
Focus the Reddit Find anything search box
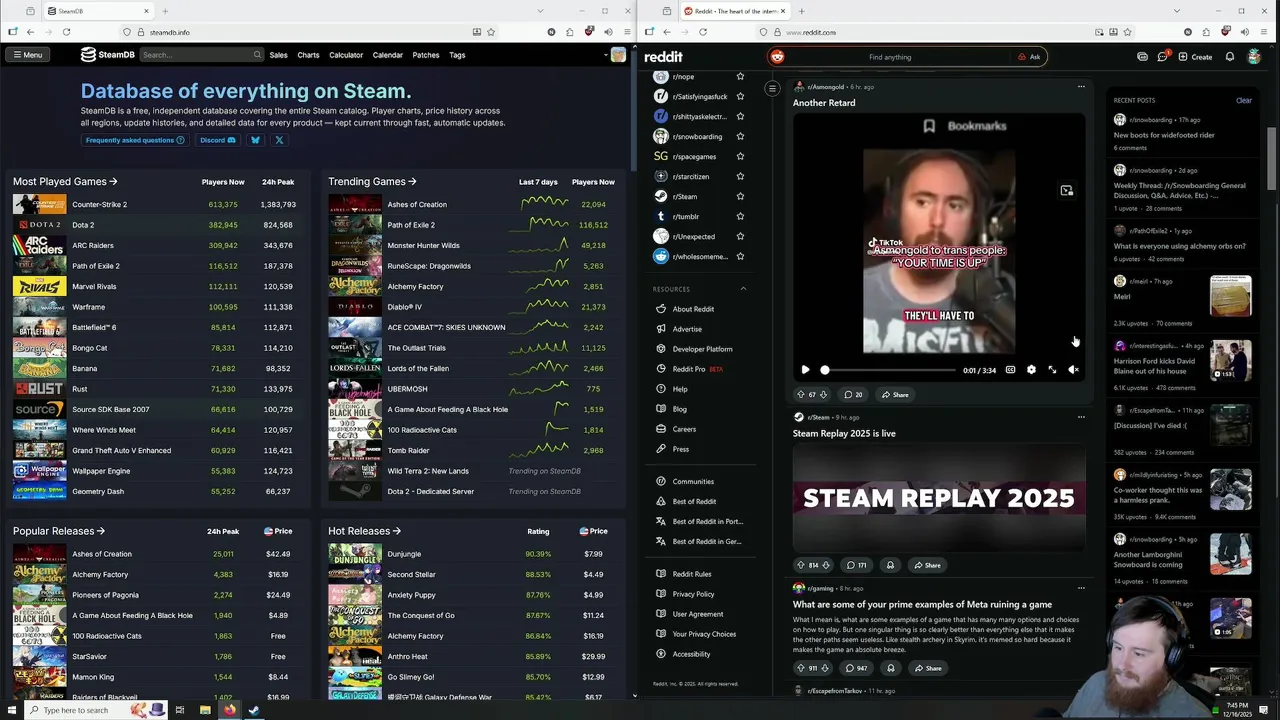tap(890, 57)
